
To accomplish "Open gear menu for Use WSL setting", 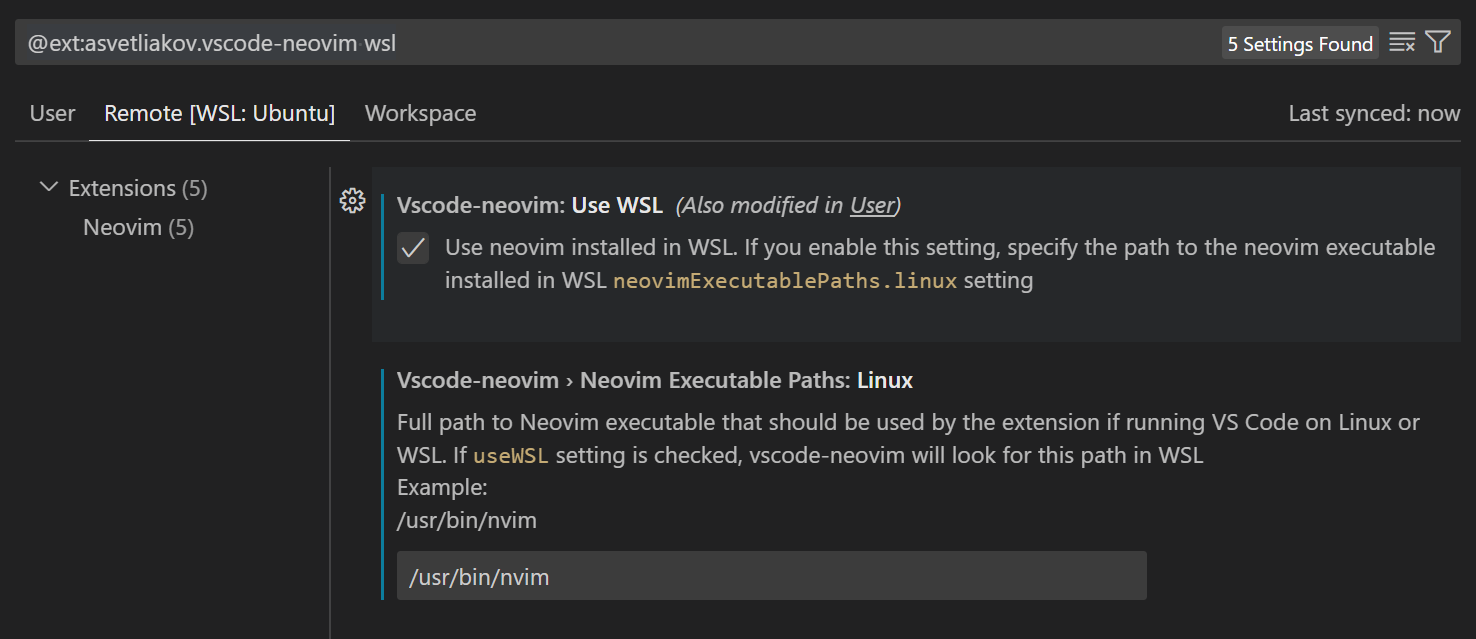I will [352, 201].
